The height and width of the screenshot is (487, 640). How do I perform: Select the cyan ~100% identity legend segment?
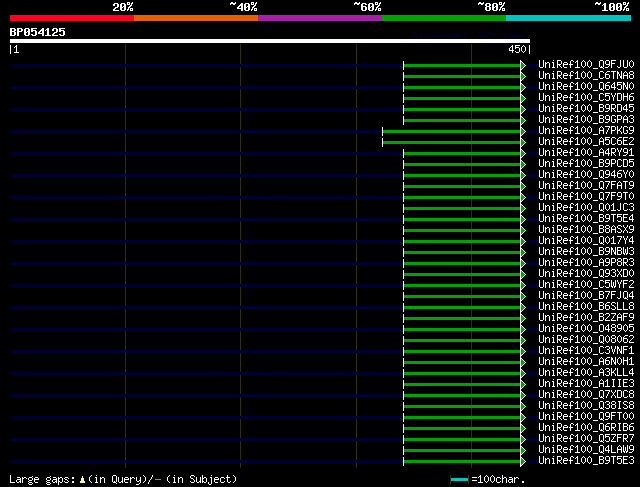(x=569, y=18)
